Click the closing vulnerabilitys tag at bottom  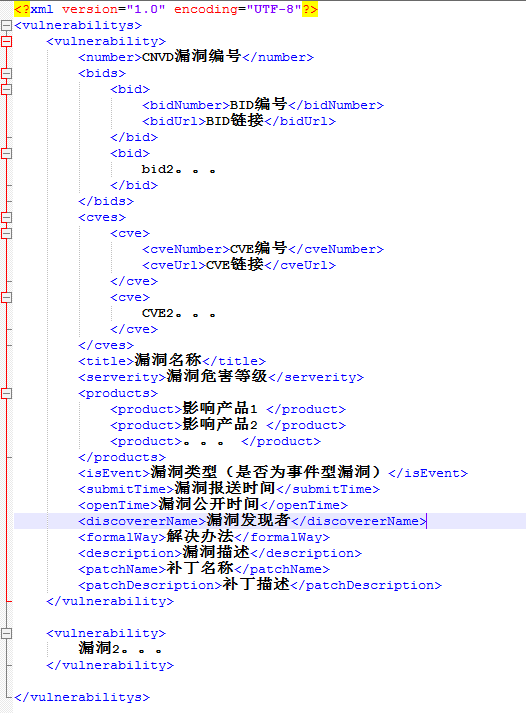[82, 697]
